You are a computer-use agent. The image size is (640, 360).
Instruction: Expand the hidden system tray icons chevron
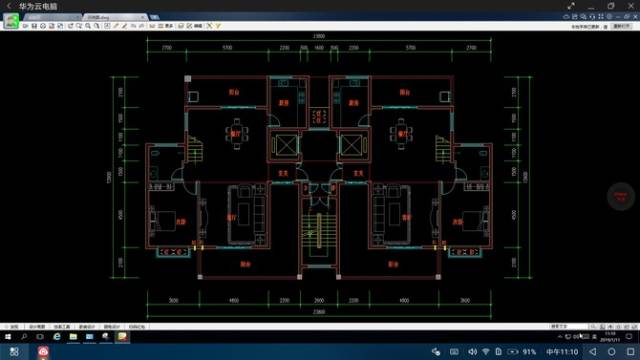point(560,337)
